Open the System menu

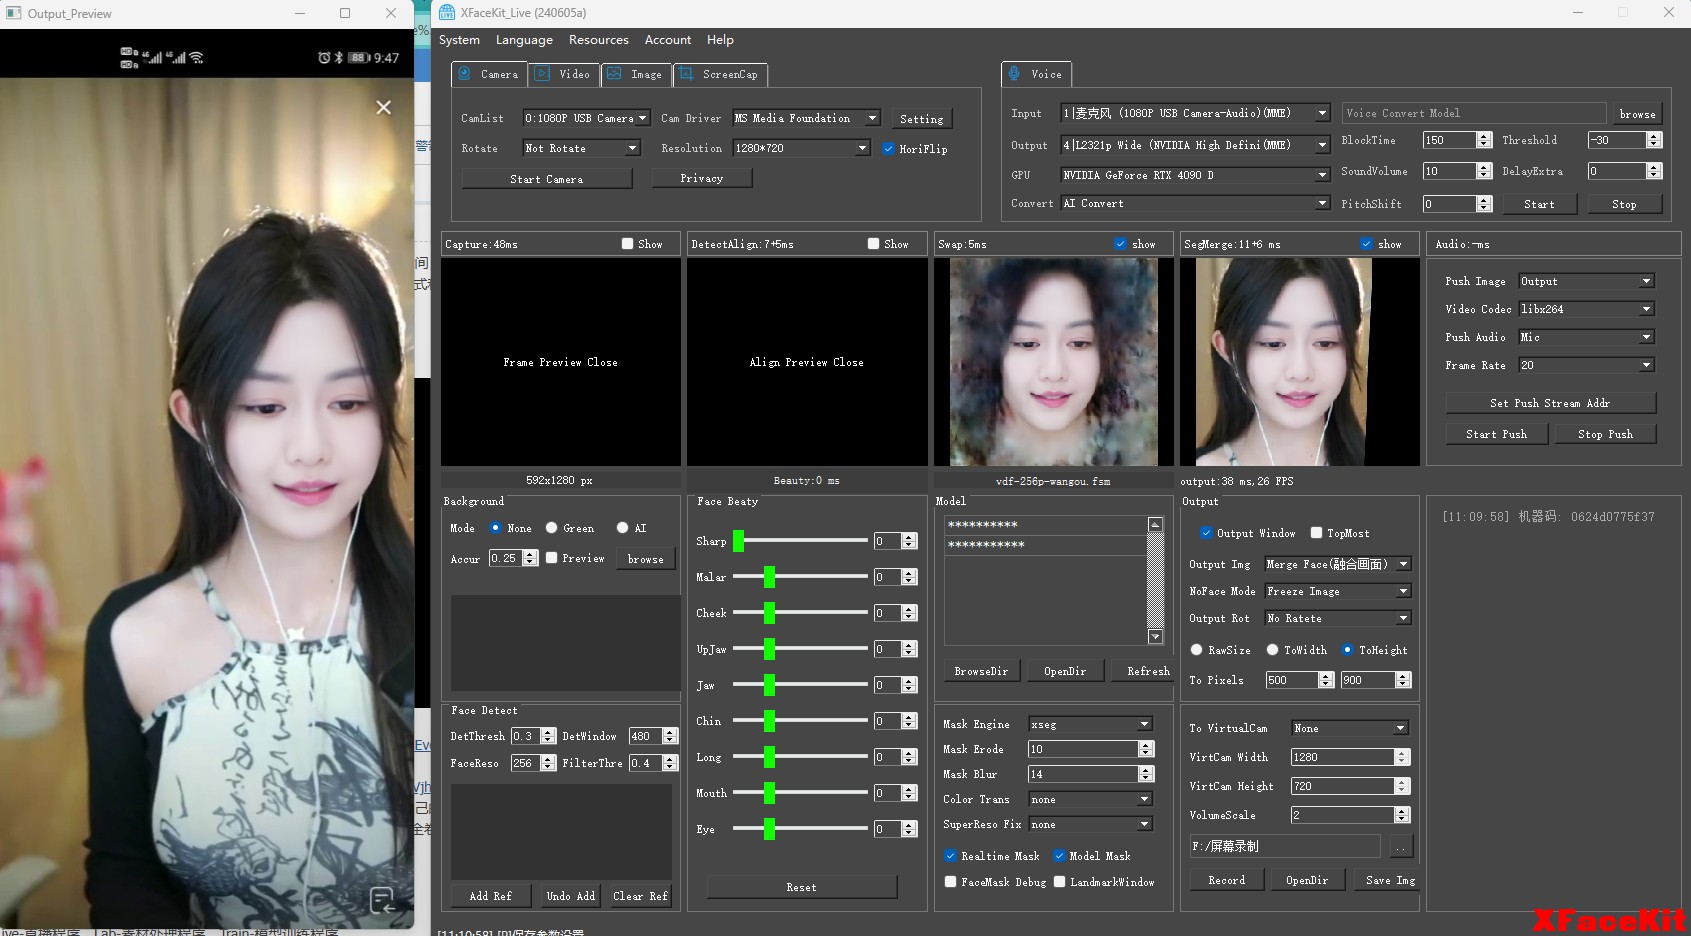pos(459,40)
